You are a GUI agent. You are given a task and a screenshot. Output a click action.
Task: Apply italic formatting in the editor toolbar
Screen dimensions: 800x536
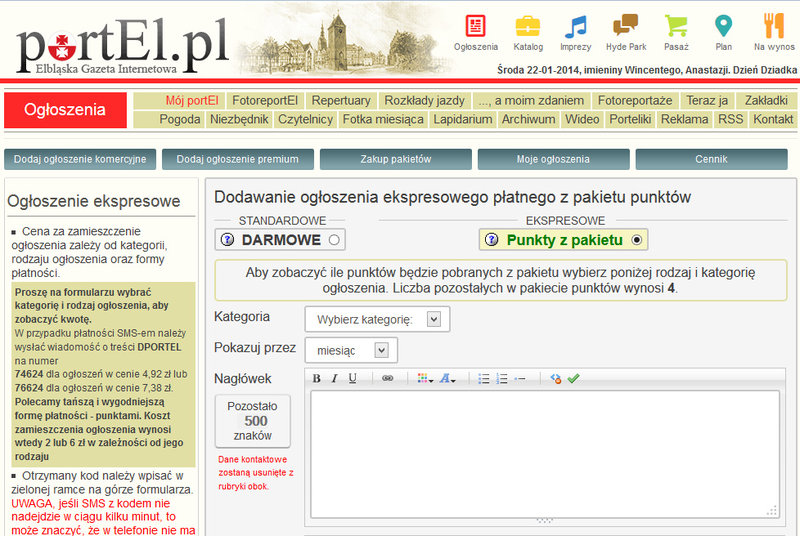(334, 378)
